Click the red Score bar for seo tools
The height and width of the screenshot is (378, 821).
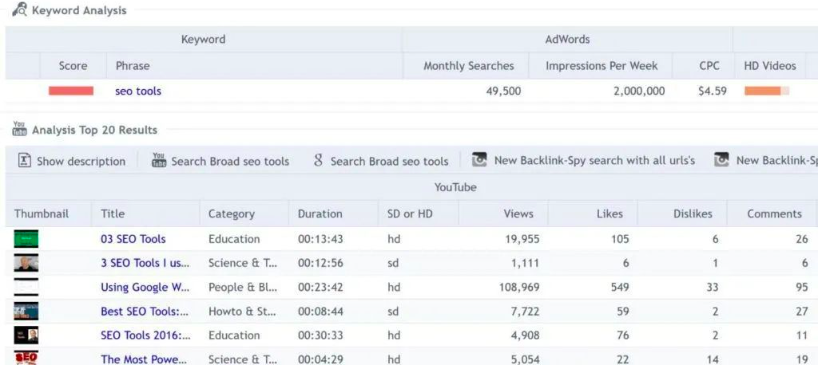click(71, 91)
